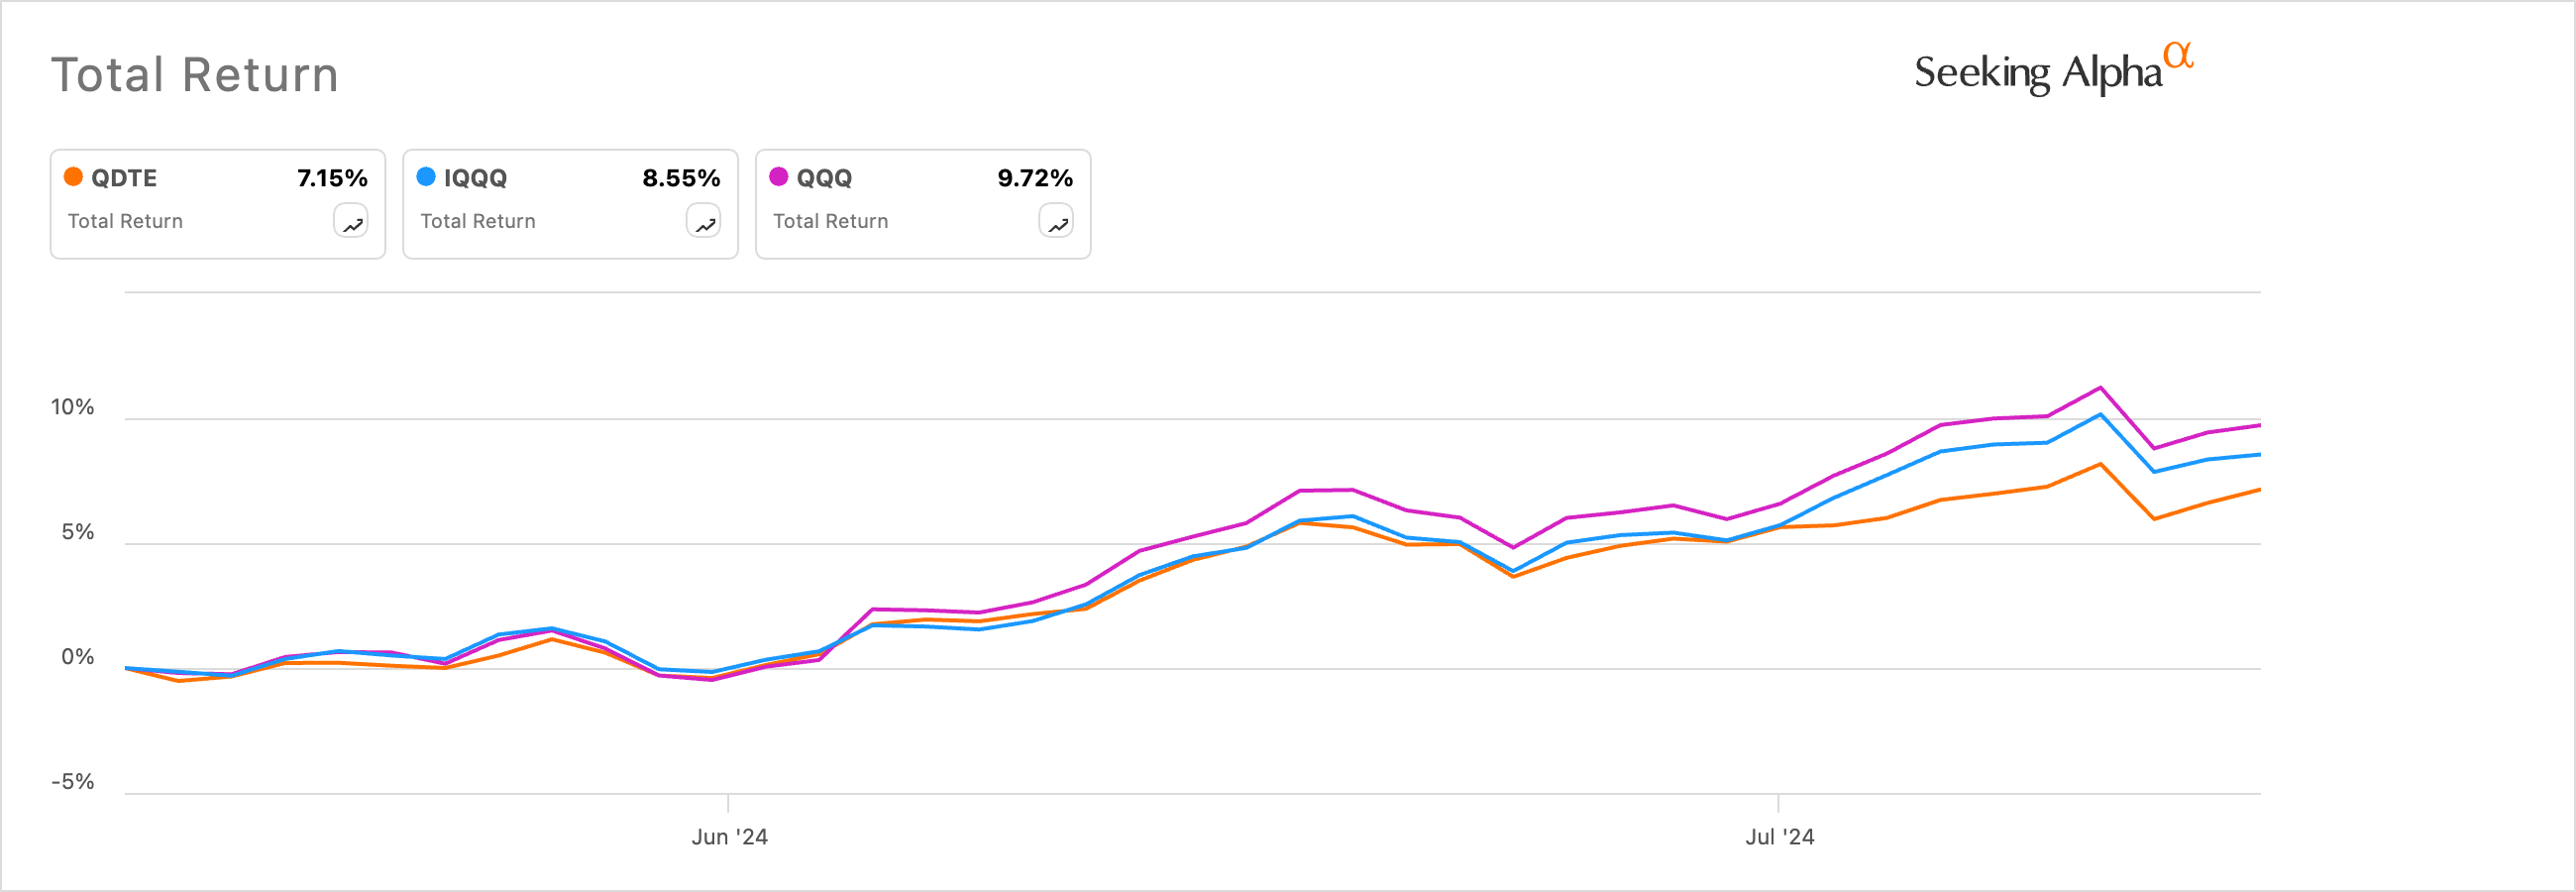The height and width of the screenshot is (892, 2576).
Task: Select the QDTE ticker label
Action: coord(124,178)
